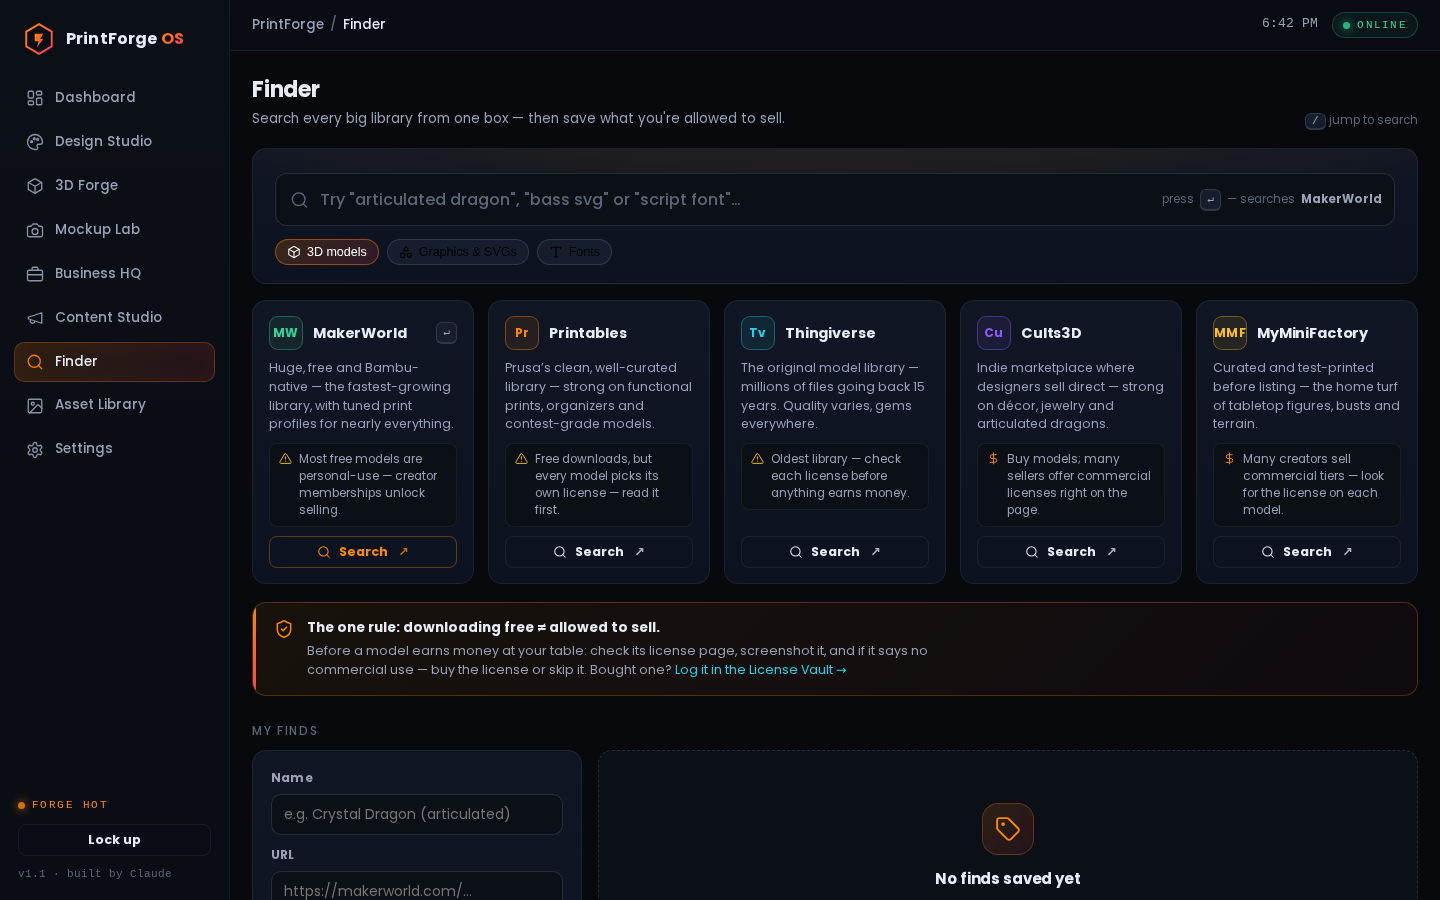
Task: Click the Lock up button
Action: (x=114, y=840)
